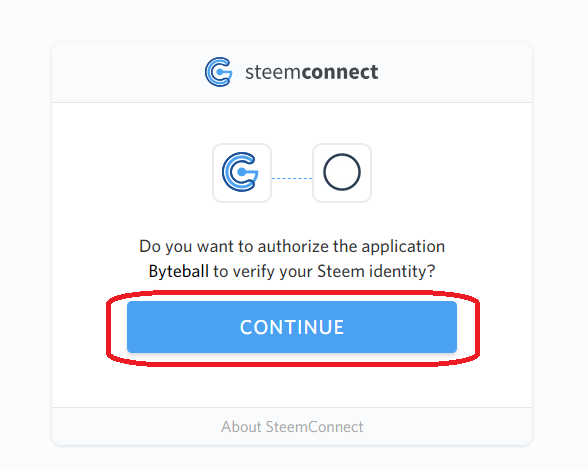
Task: Click the rounded tile around the SteemConnect icon
Action: pyautogui.click(x=242, y=173)
